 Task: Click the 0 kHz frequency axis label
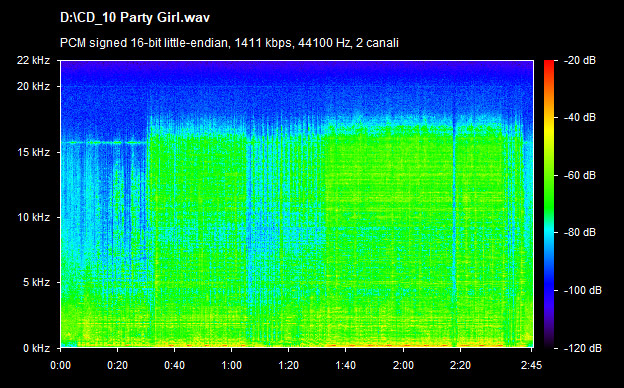point(36,348)
